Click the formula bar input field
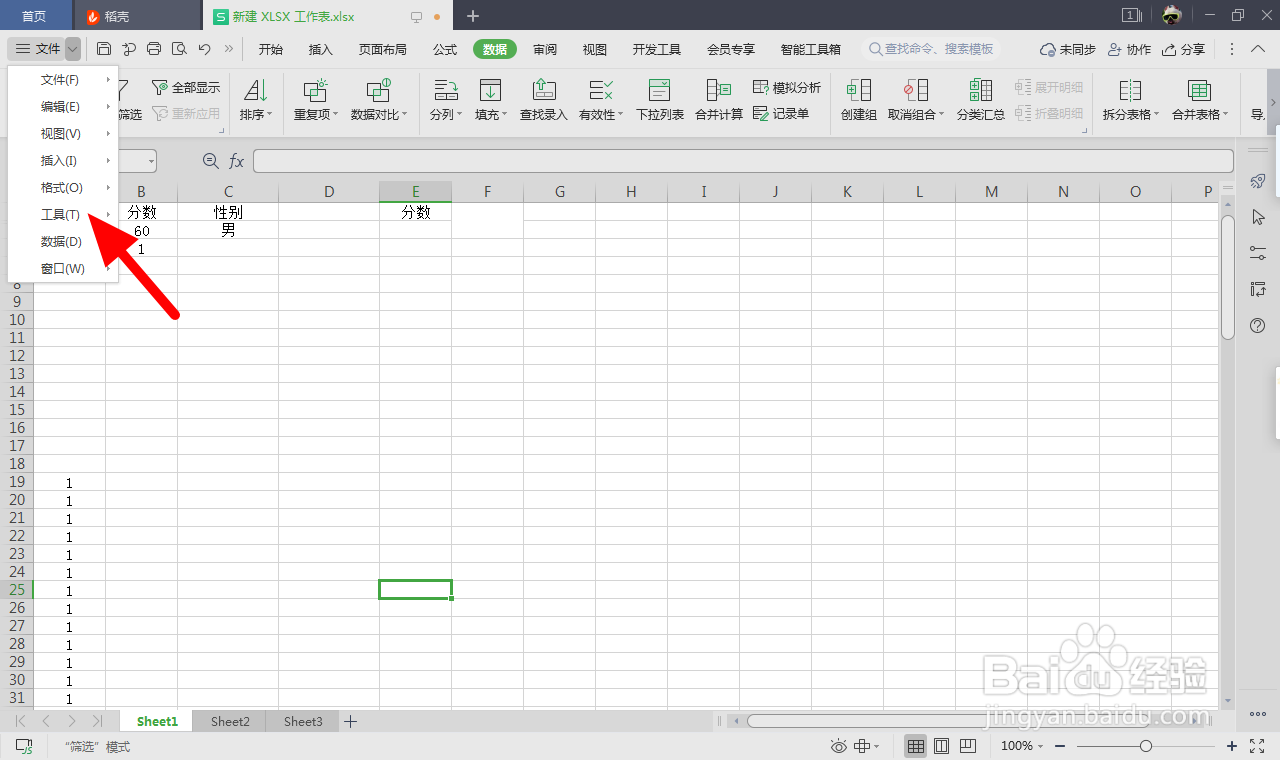This screenshot has height=760, width=1280. click(x=743, y=161)
